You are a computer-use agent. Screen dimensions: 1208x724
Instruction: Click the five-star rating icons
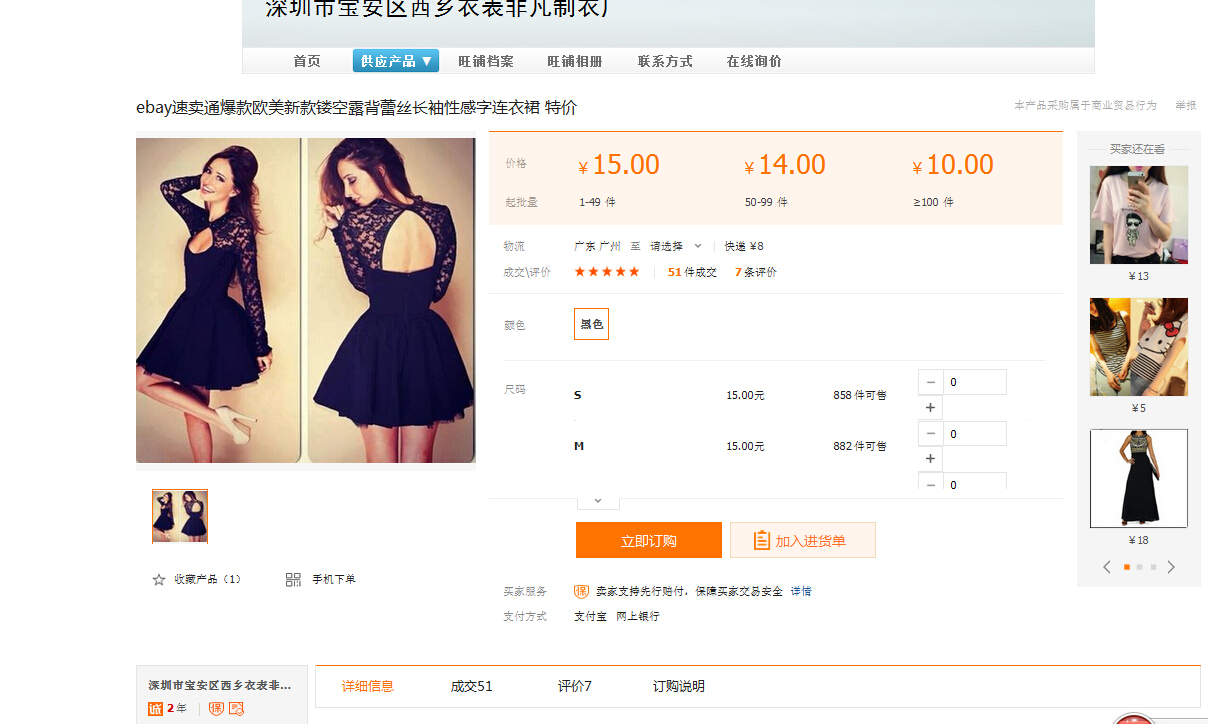606,272
